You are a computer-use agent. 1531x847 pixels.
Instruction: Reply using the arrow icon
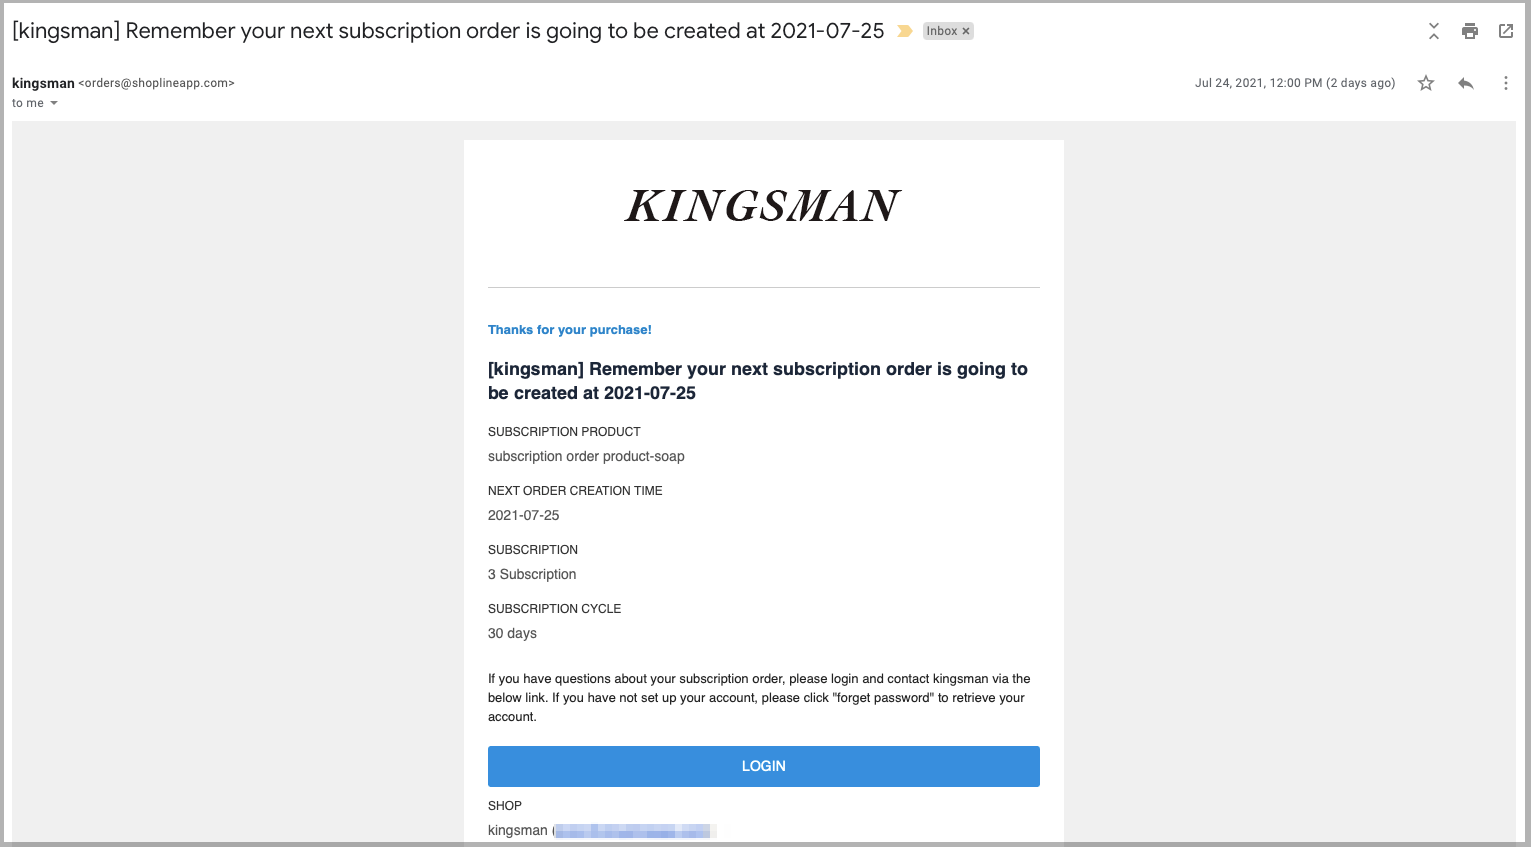pyautogui.click(x=1466, y=83)
